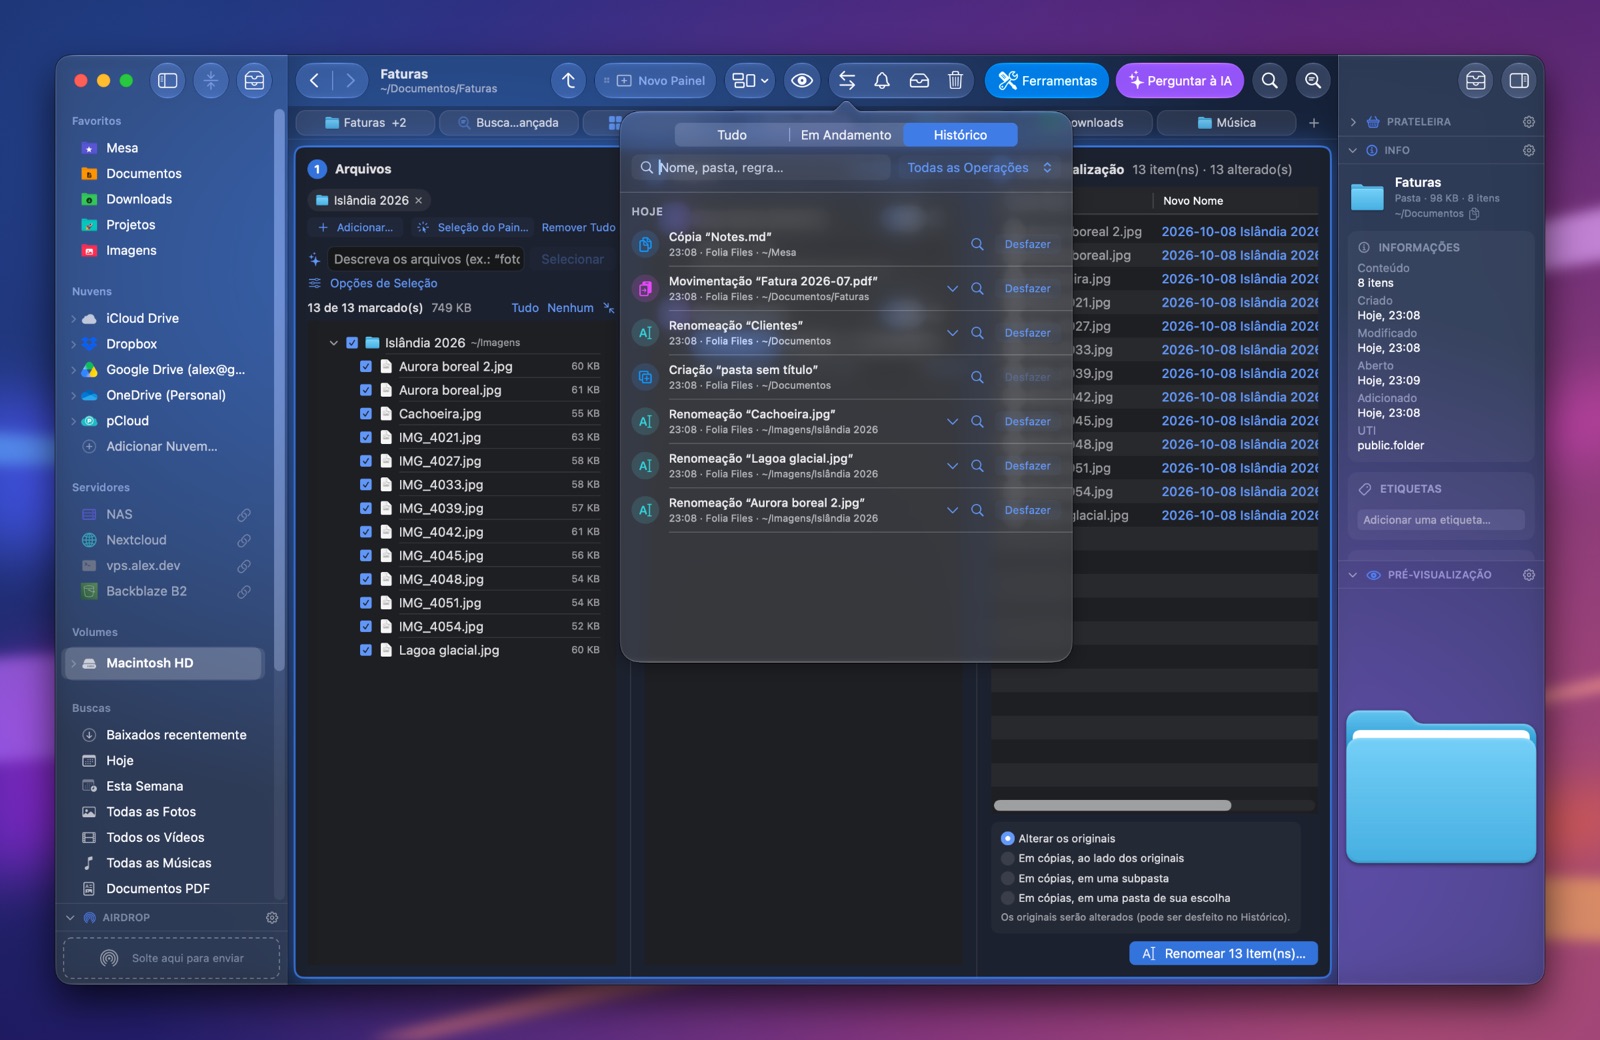Screen dimensions: 1600x1040
Task: Uncheck Lagoa glacial.jpg checkbox
Action: pos(366,650)
